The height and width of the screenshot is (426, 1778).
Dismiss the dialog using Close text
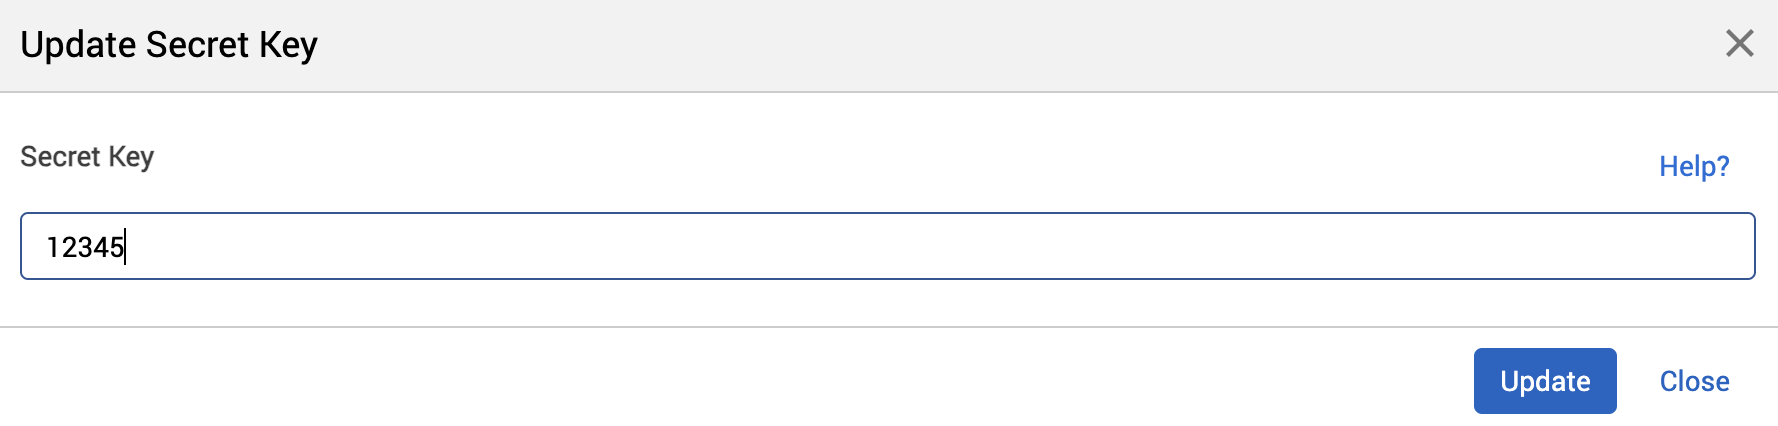[x=1694, y=381]
